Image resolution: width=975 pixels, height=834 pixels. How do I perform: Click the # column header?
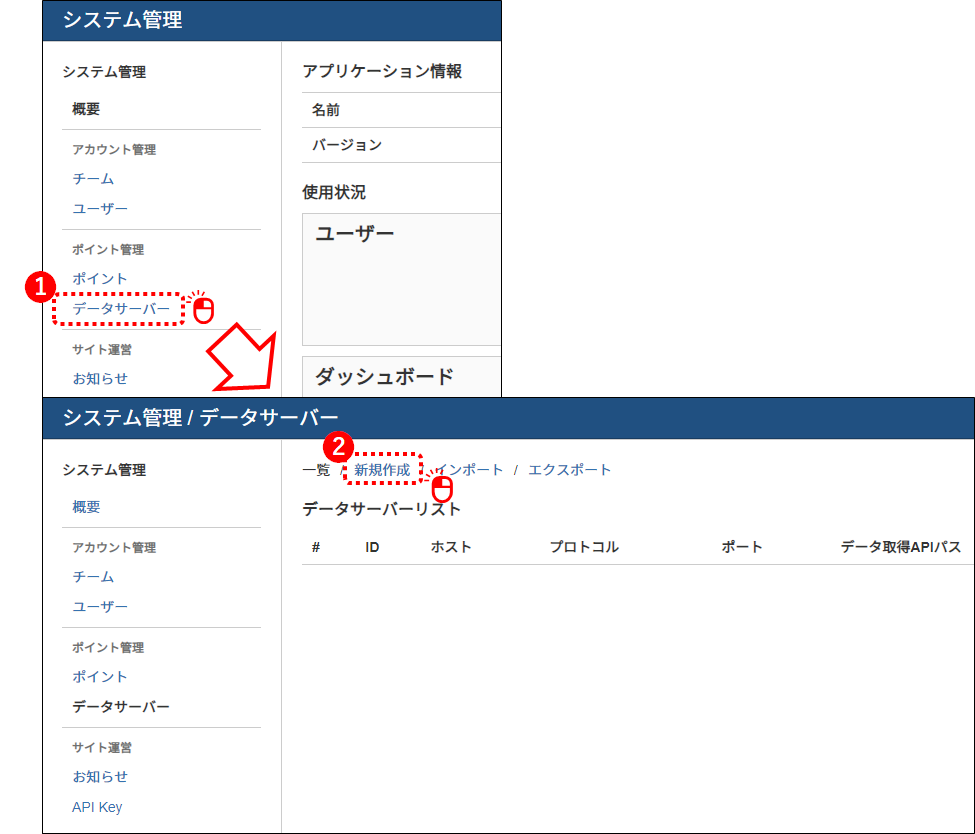coord(316,547)
